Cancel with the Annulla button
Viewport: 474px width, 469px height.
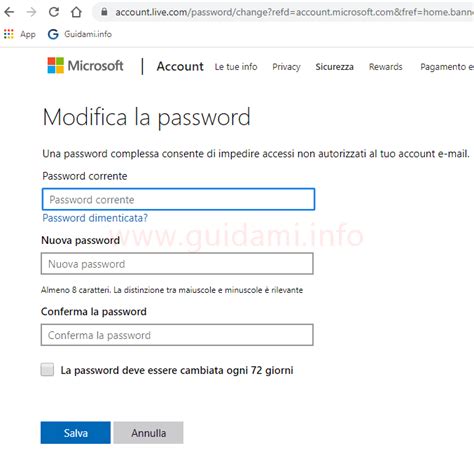pos(148,433)
